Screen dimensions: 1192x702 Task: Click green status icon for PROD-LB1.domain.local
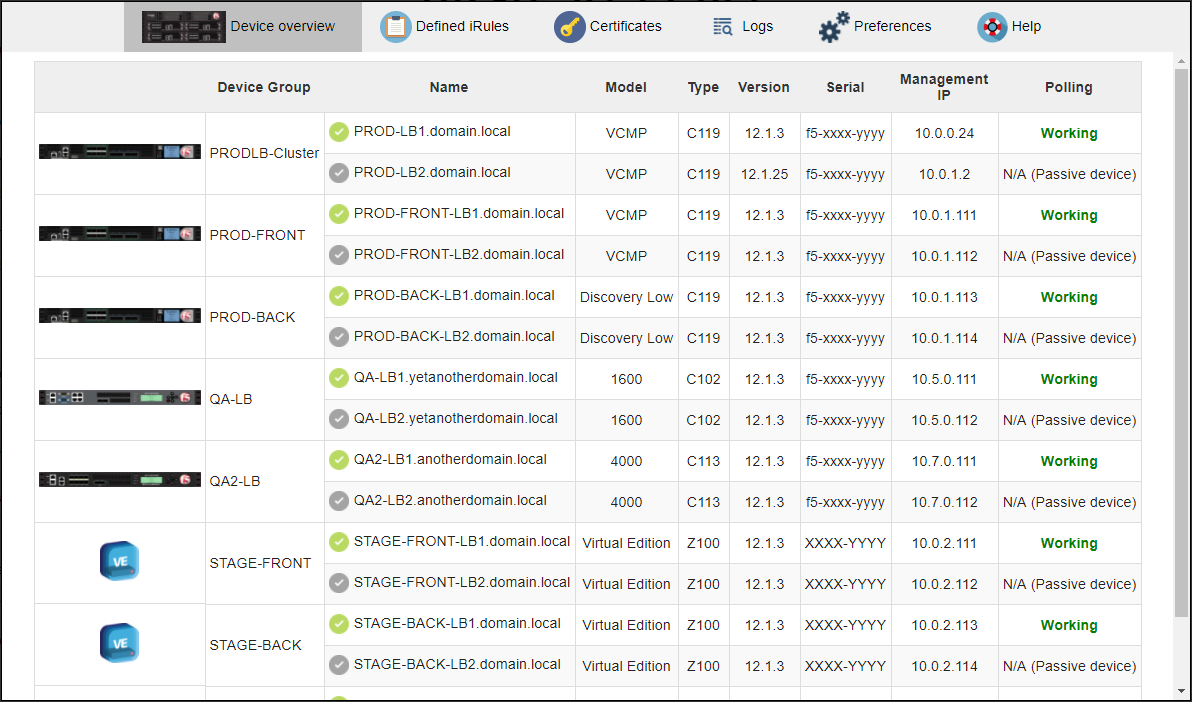pyautogui.click(x=339, y=132)
